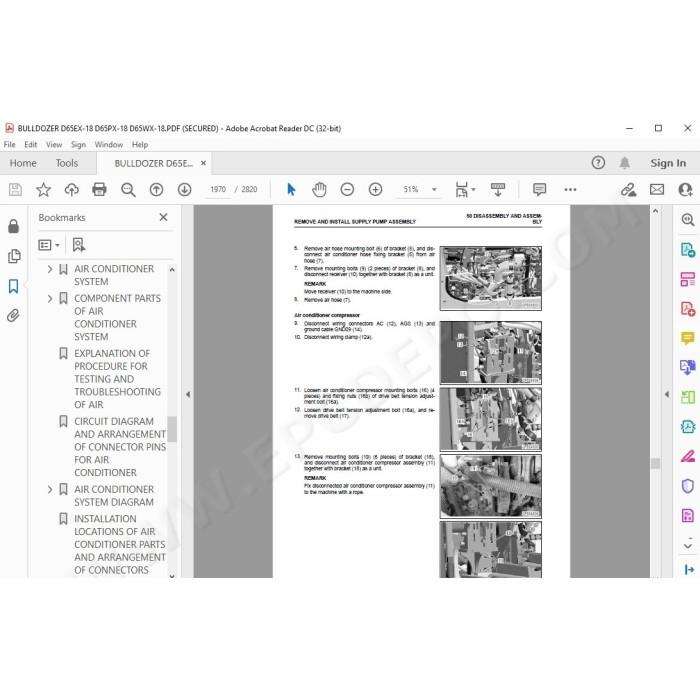Open fit page options icon
700x700 pixels.
(465, 190)
